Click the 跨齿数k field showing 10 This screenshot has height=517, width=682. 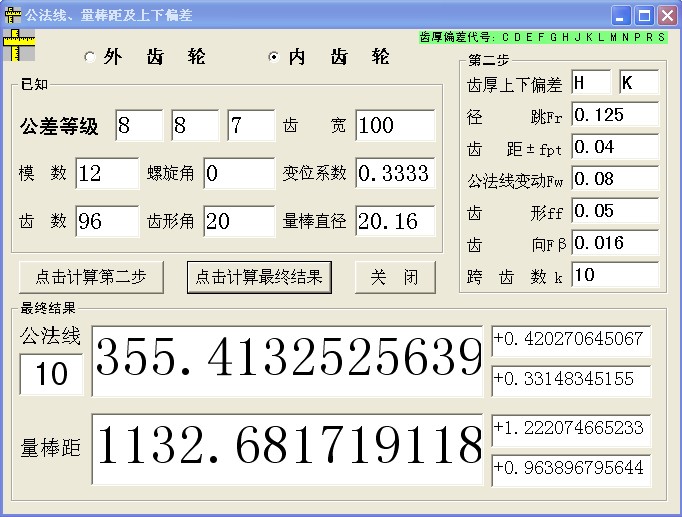tap(615, 274)
